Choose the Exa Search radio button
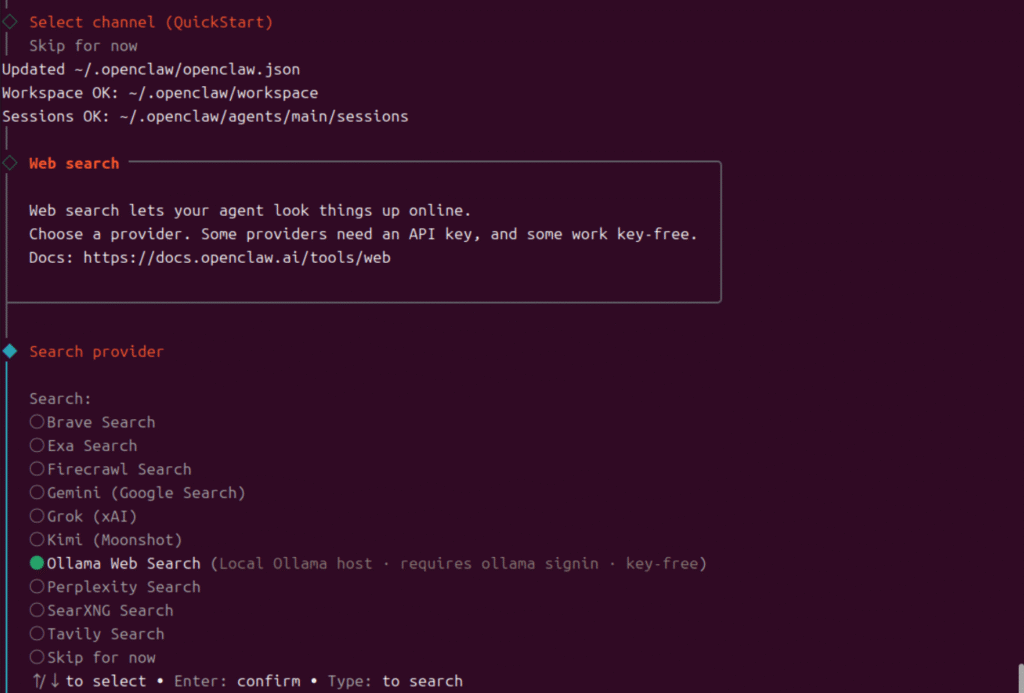Viewport: 1024px width, 693px height. tap(37, 446)
